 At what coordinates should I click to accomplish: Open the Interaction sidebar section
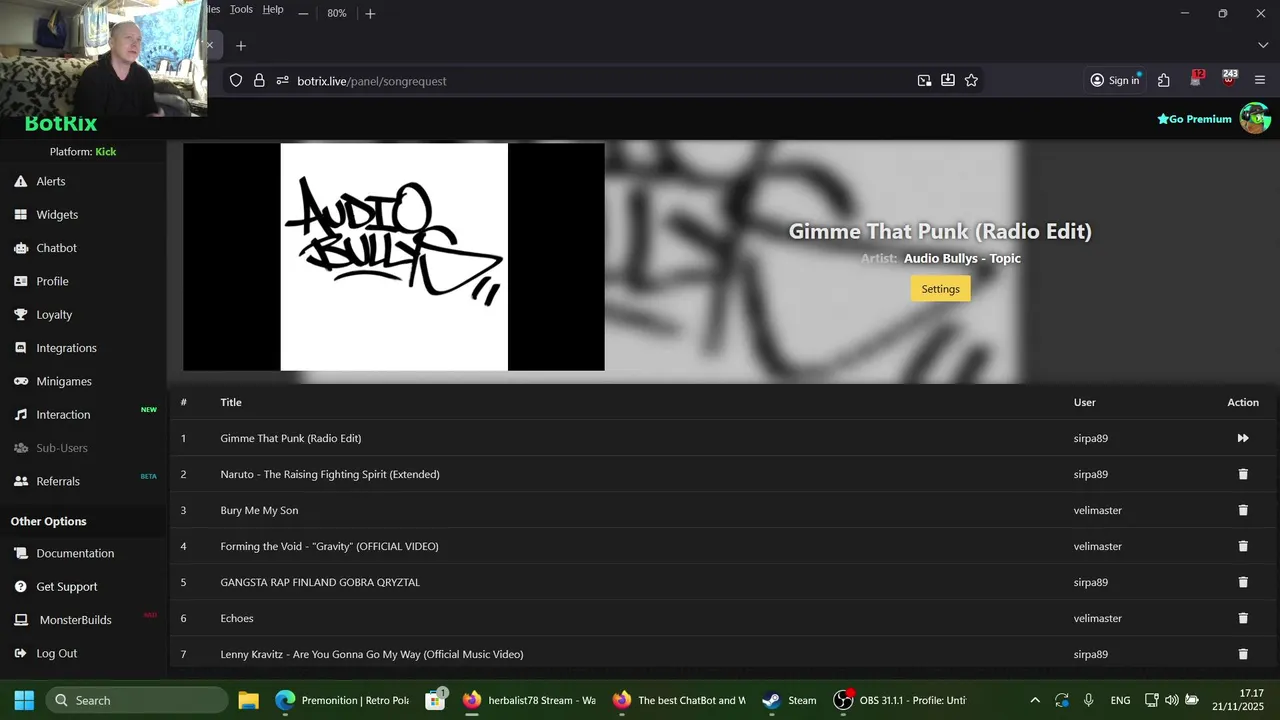(x=63, y=414)
